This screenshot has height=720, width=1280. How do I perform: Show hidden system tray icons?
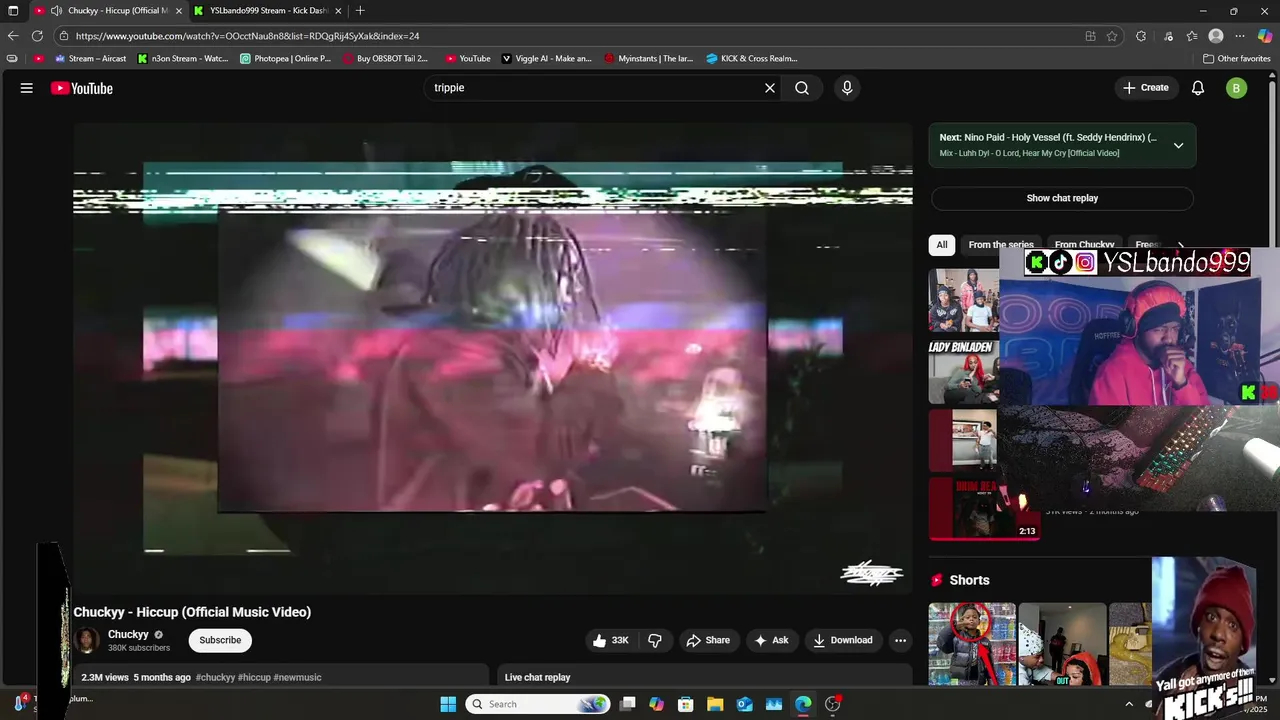pos(1129,704)
